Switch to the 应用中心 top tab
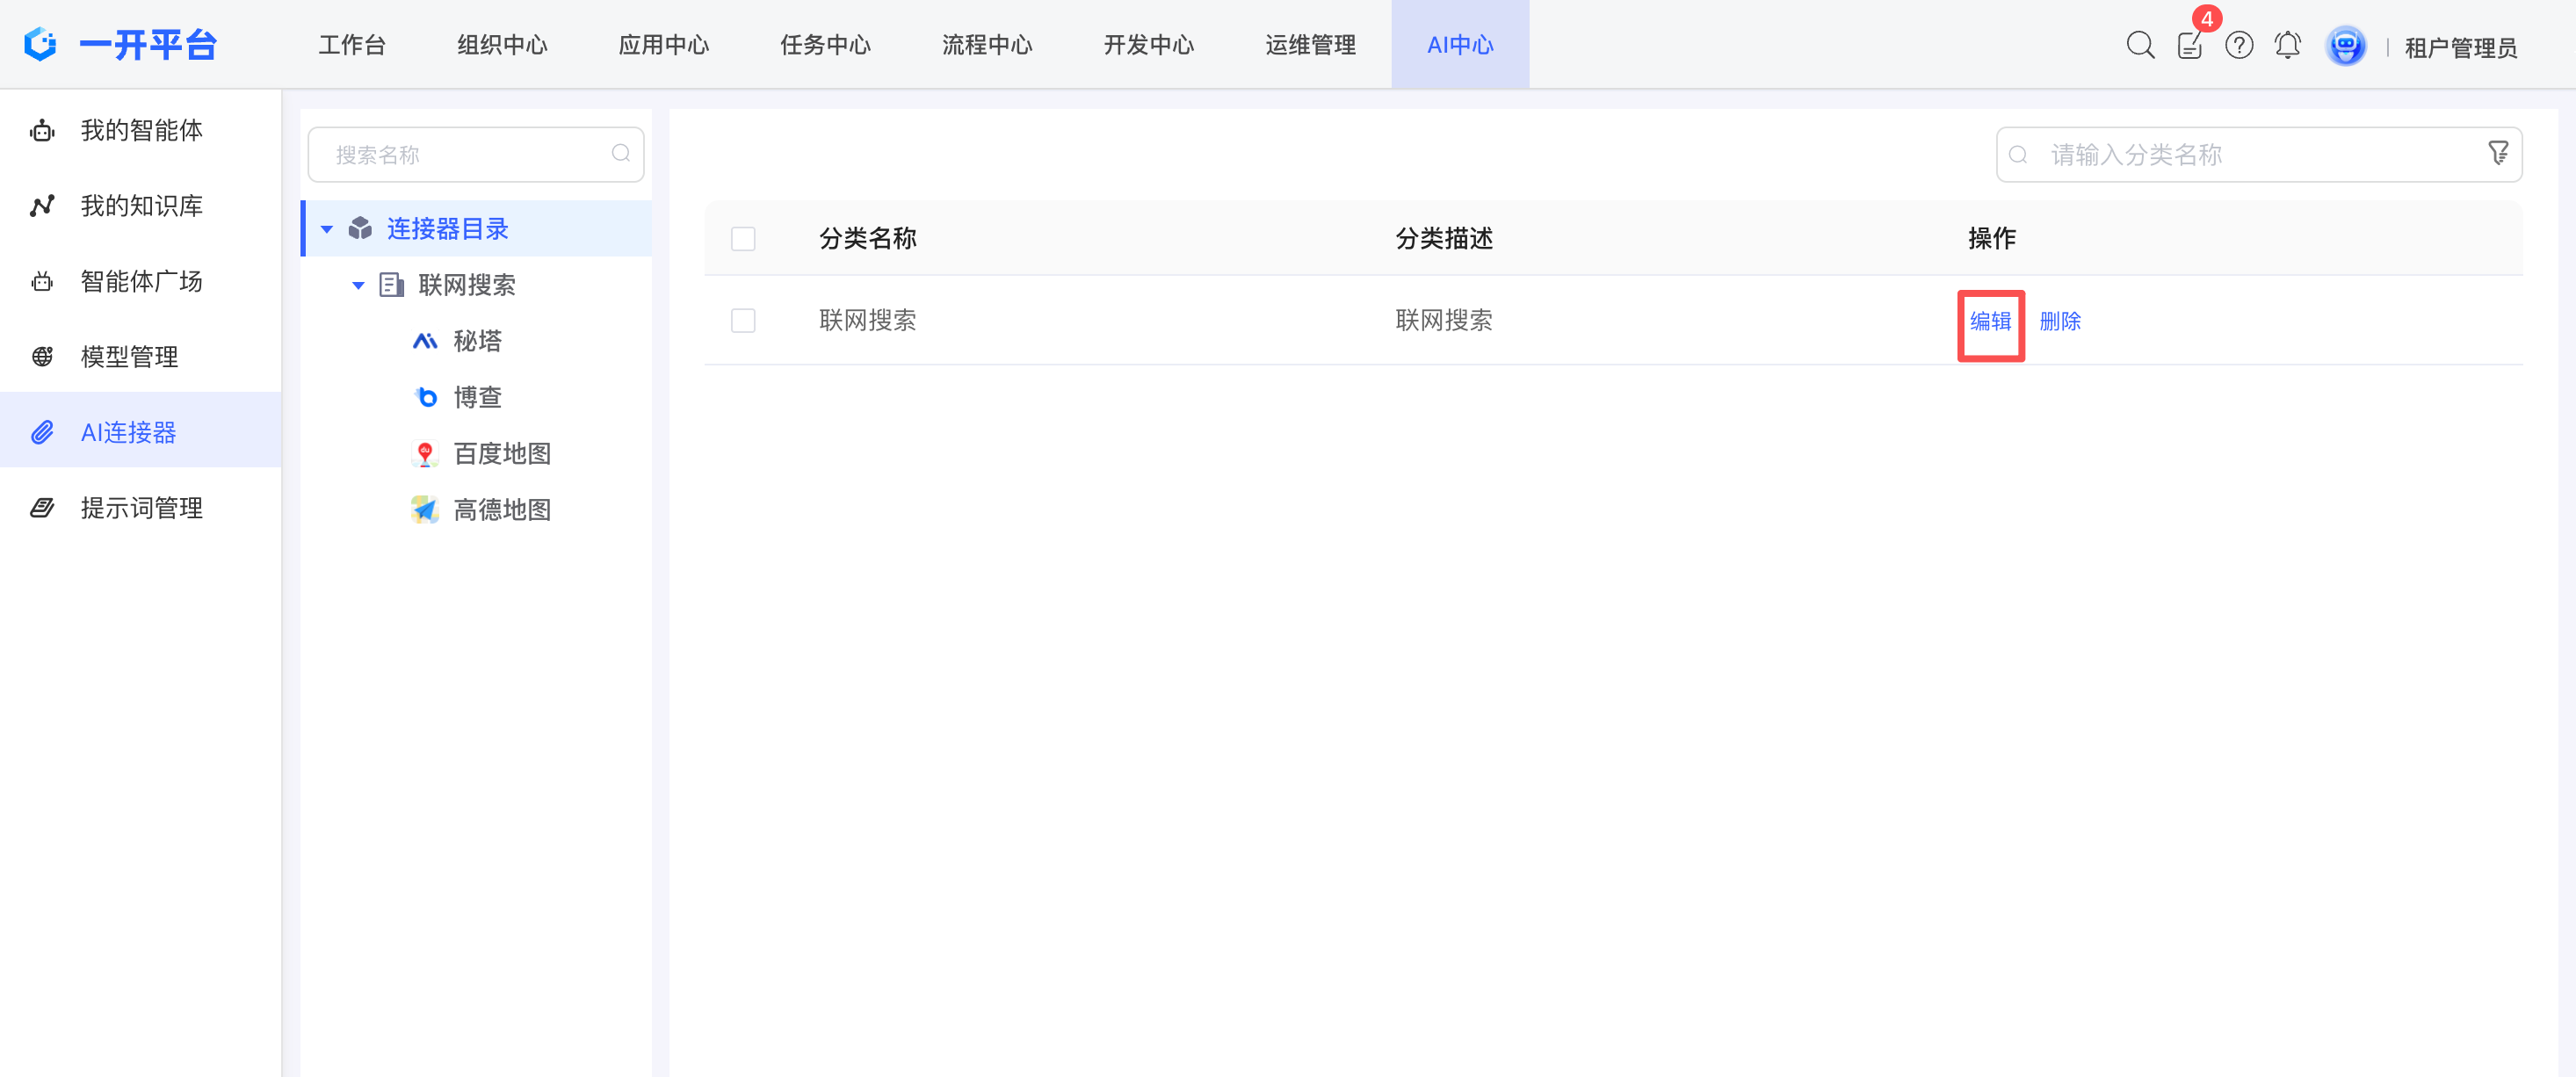 663,45
